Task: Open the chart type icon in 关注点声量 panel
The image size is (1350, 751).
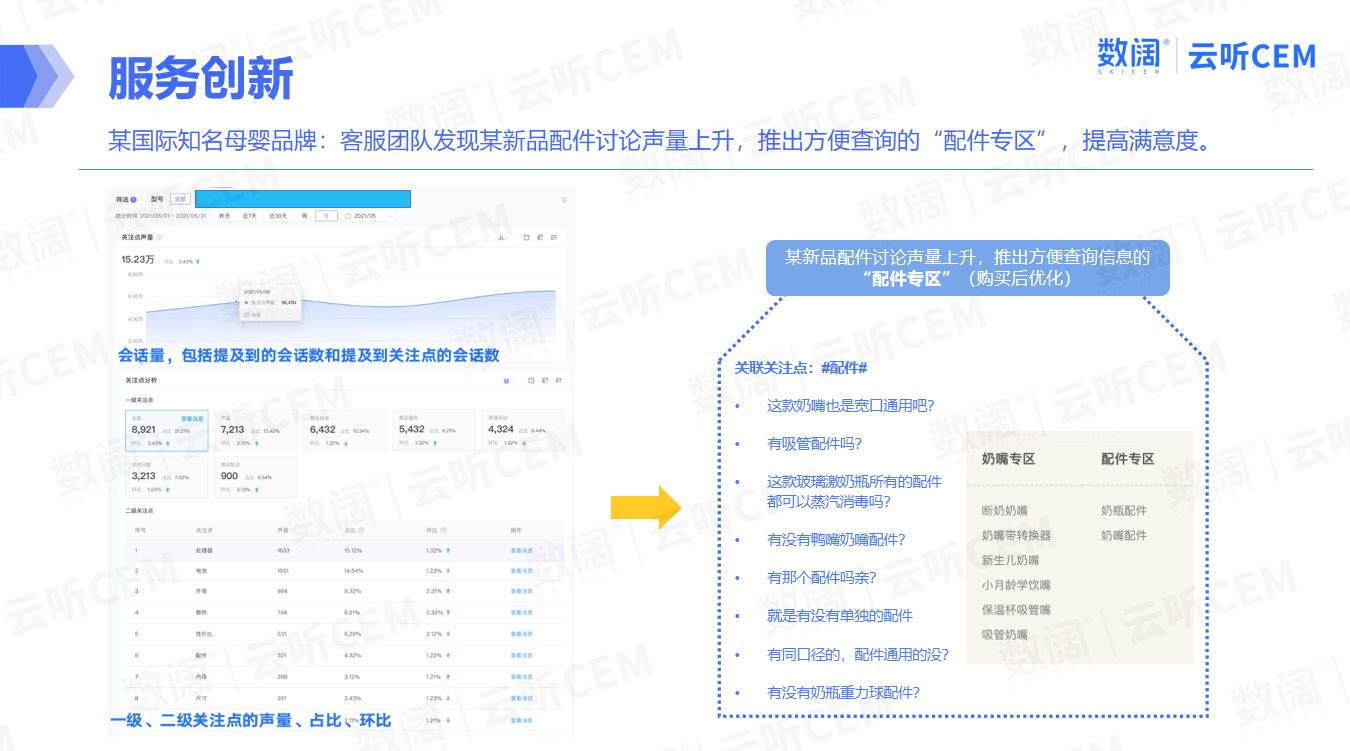Action: [x=501, y=238]
